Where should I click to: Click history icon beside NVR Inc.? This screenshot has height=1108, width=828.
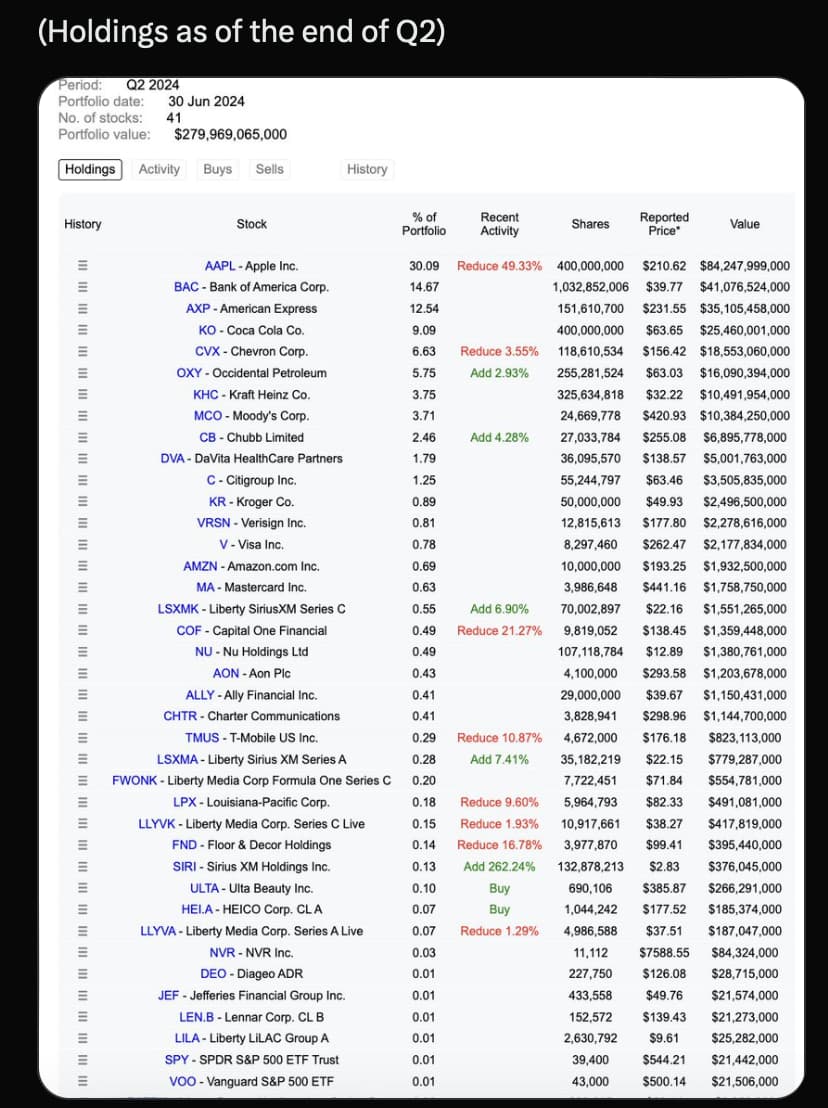click(83, 953)
